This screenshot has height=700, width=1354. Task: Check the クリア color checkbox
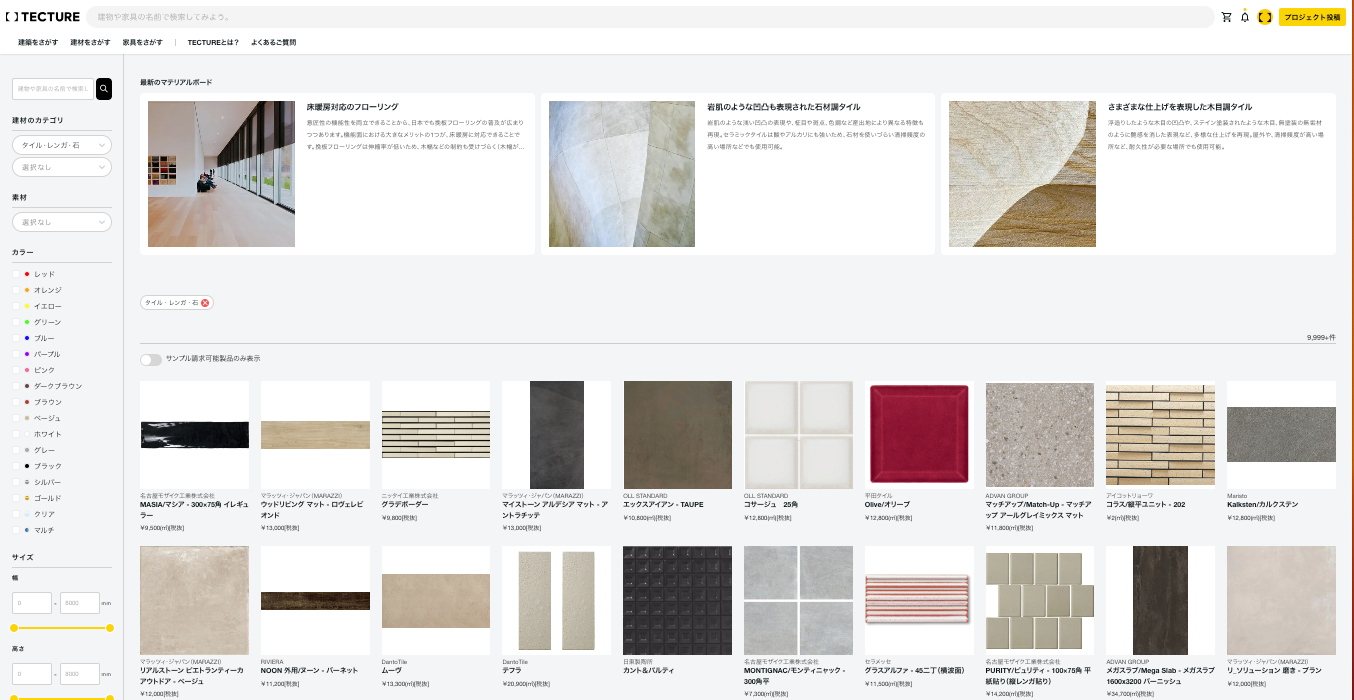(x=15, y=514)
